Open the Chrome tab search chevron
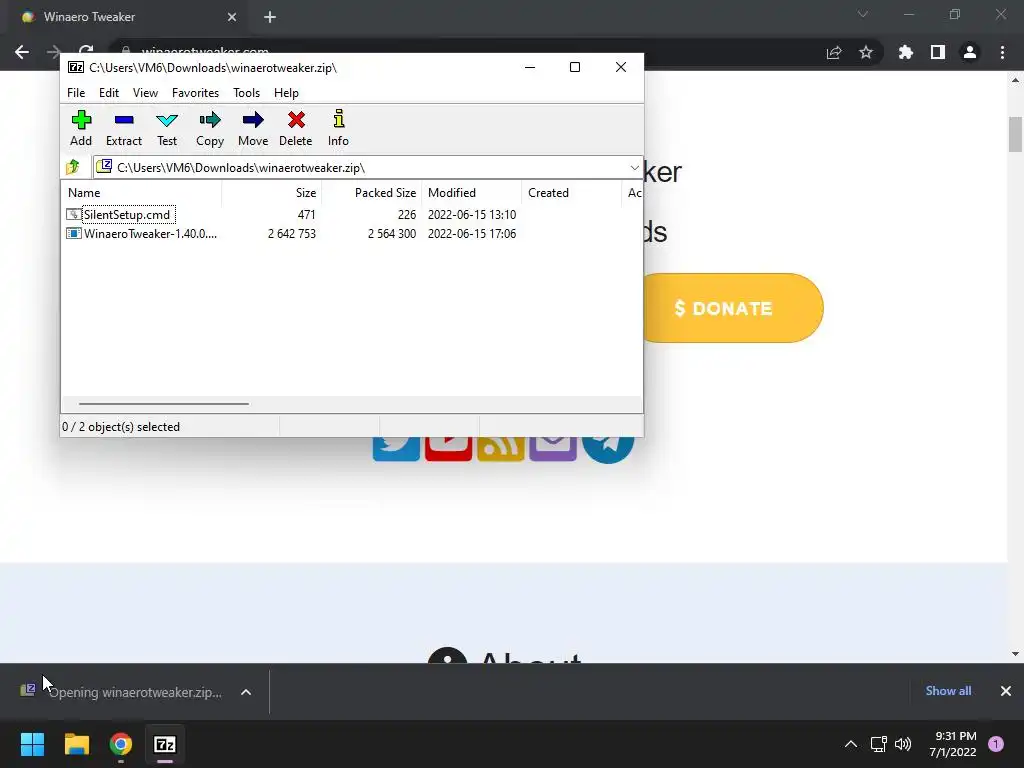The width and height of the screenshot is (1024, 768). point(863,14)
